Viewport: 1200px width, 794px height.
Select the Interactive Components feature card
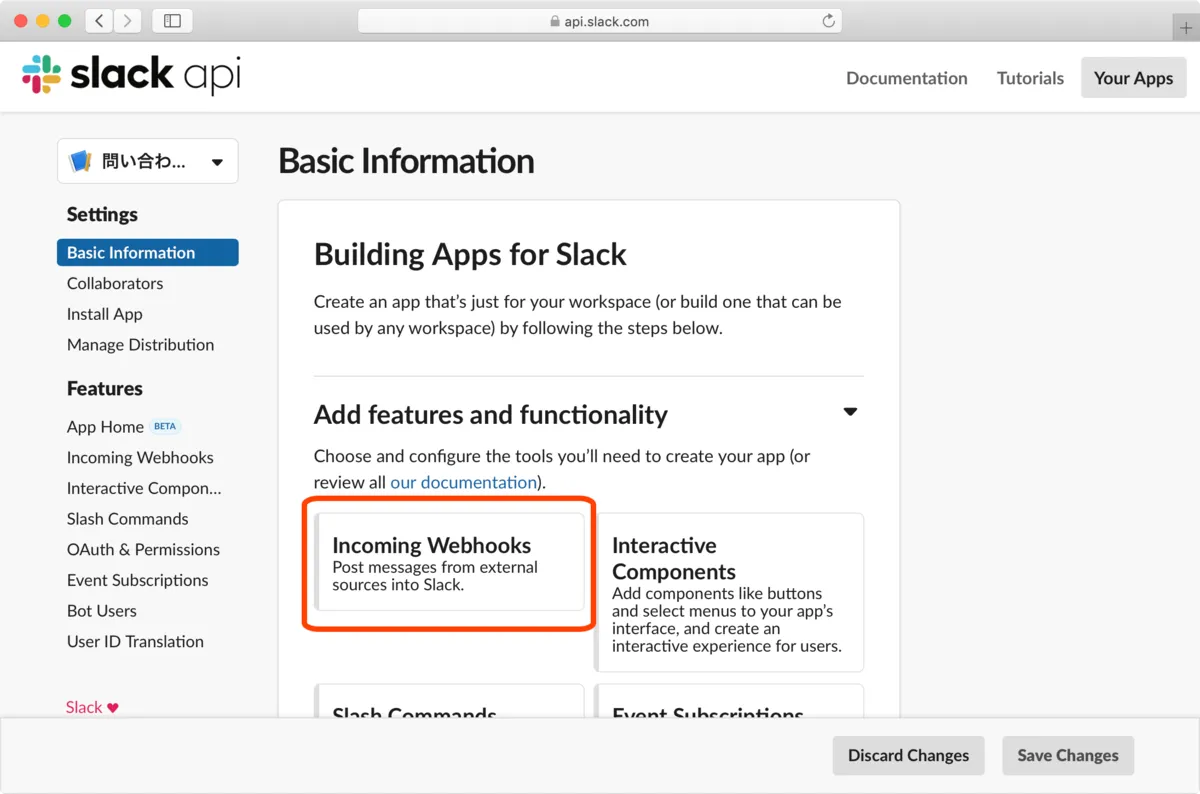click(x=729, y=592)
